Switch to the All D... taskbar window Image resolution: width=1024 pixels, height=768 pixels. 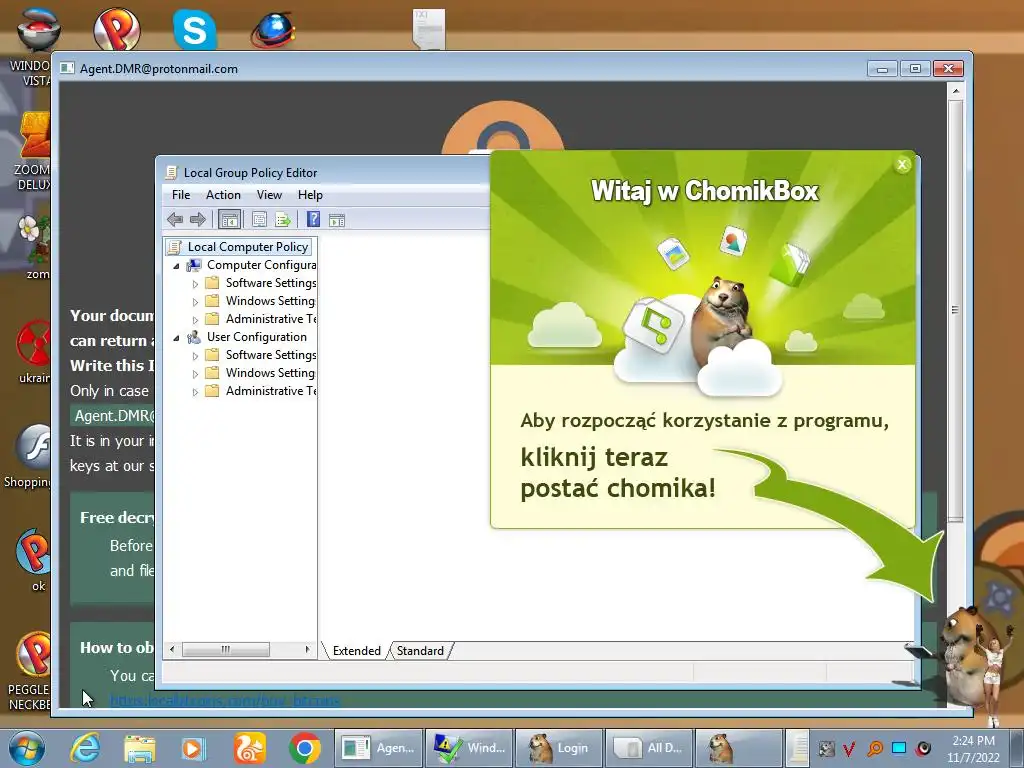pyautogui.click(x=649, y=748)
